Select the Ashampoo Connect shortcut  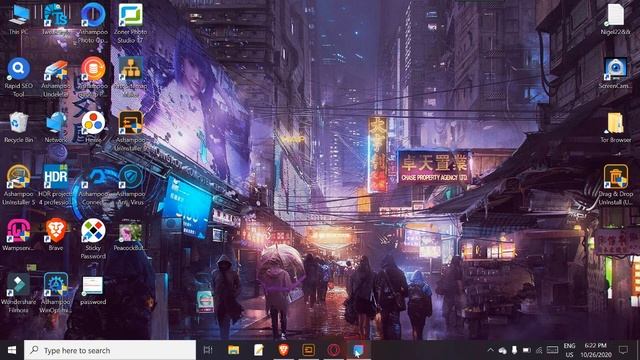point(93,184)
